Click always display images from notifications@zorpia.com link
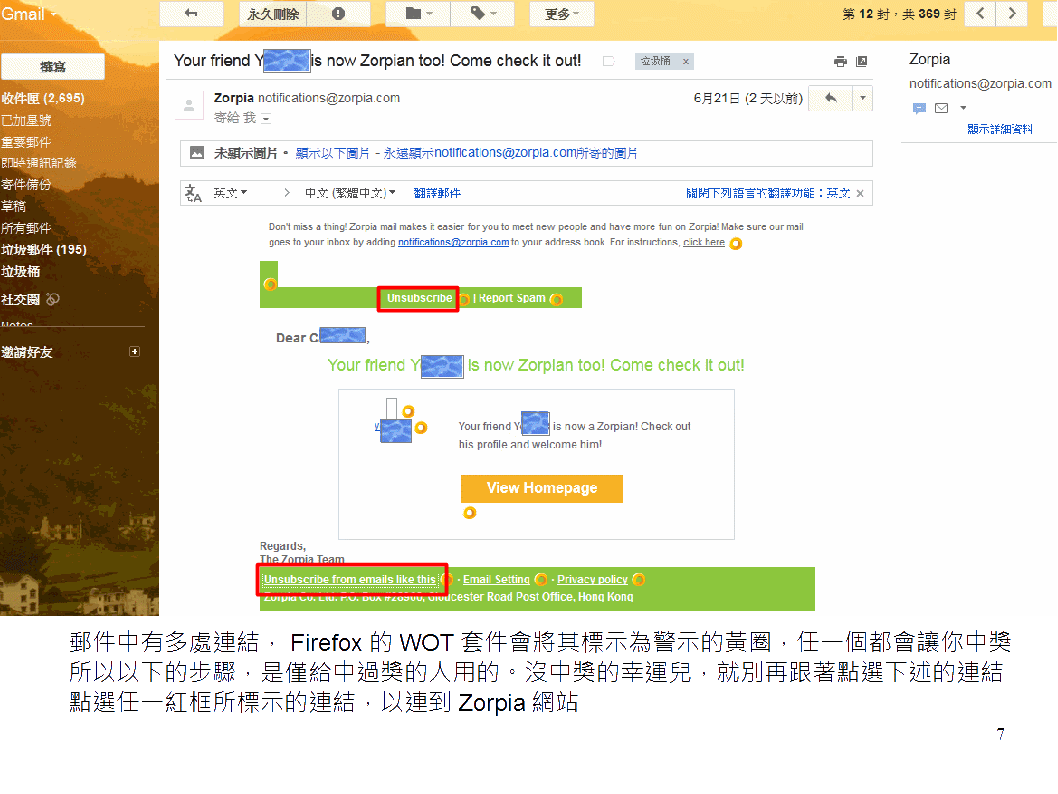This screenshot has height=794, width=1058. point(510,154)
